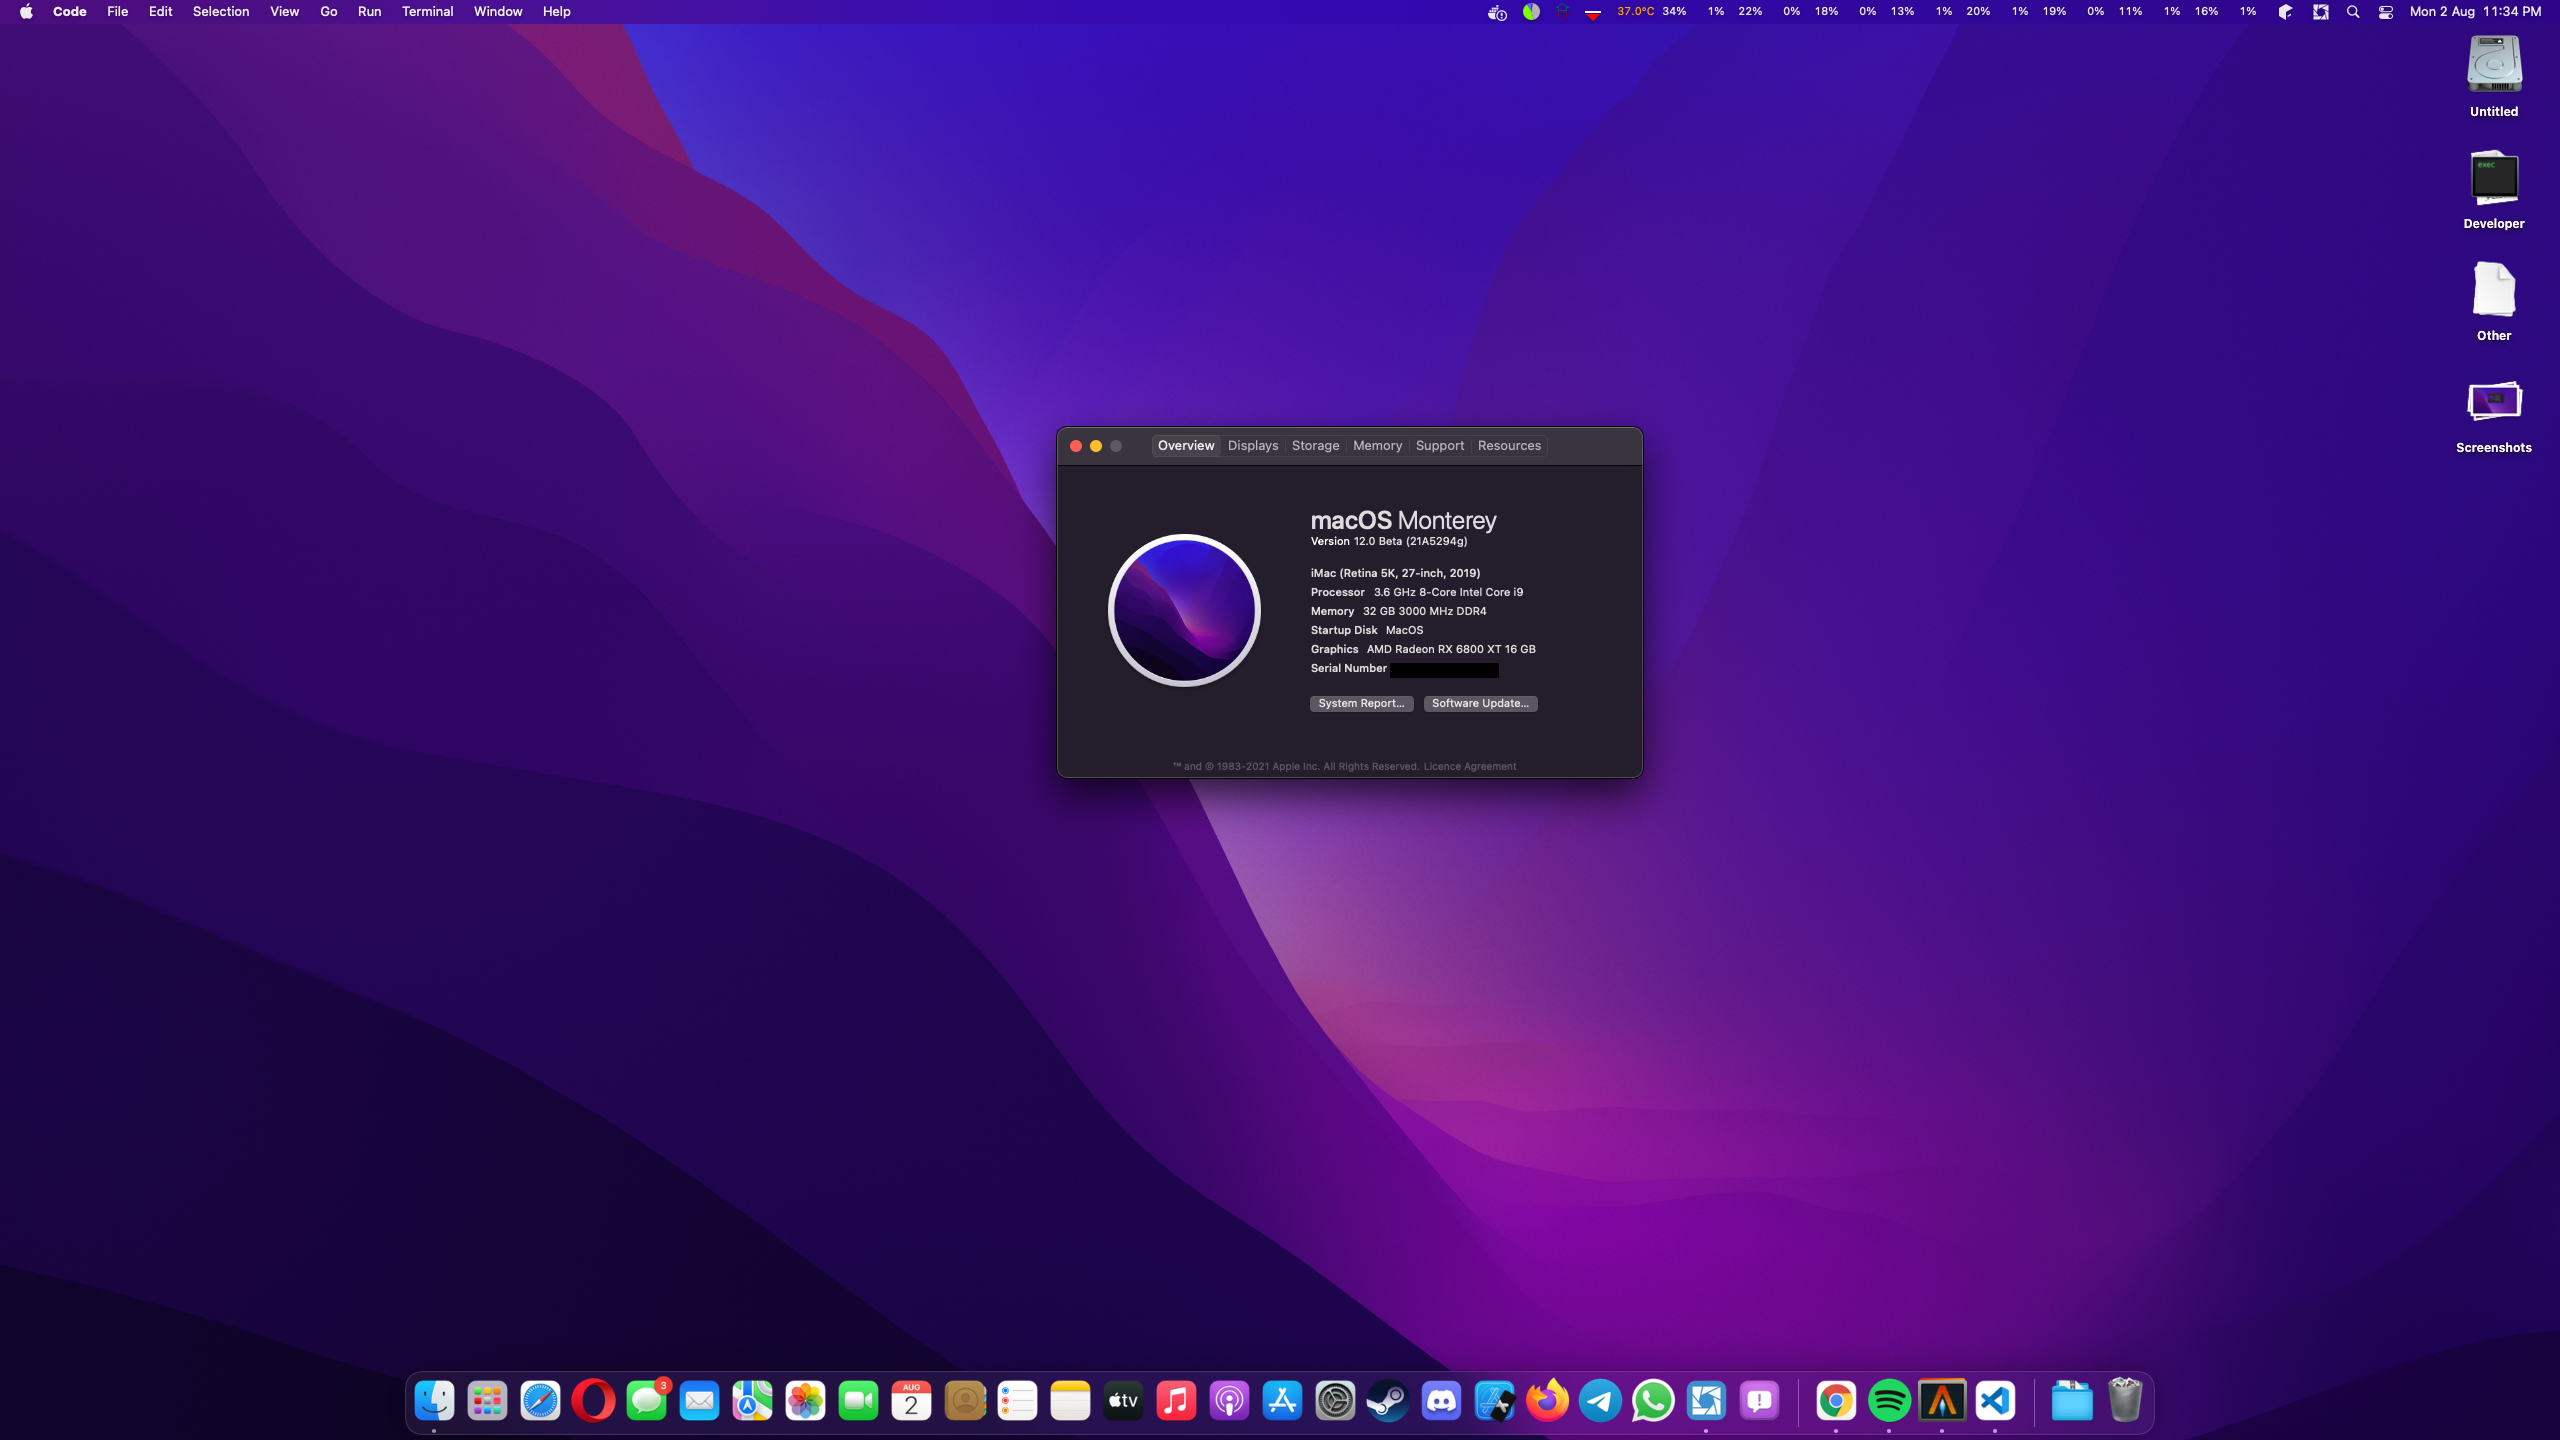Open Spotify from the Dock
Image resolution: width=2560 pixels, height=1440 pixels.
pos(1889,1401)
